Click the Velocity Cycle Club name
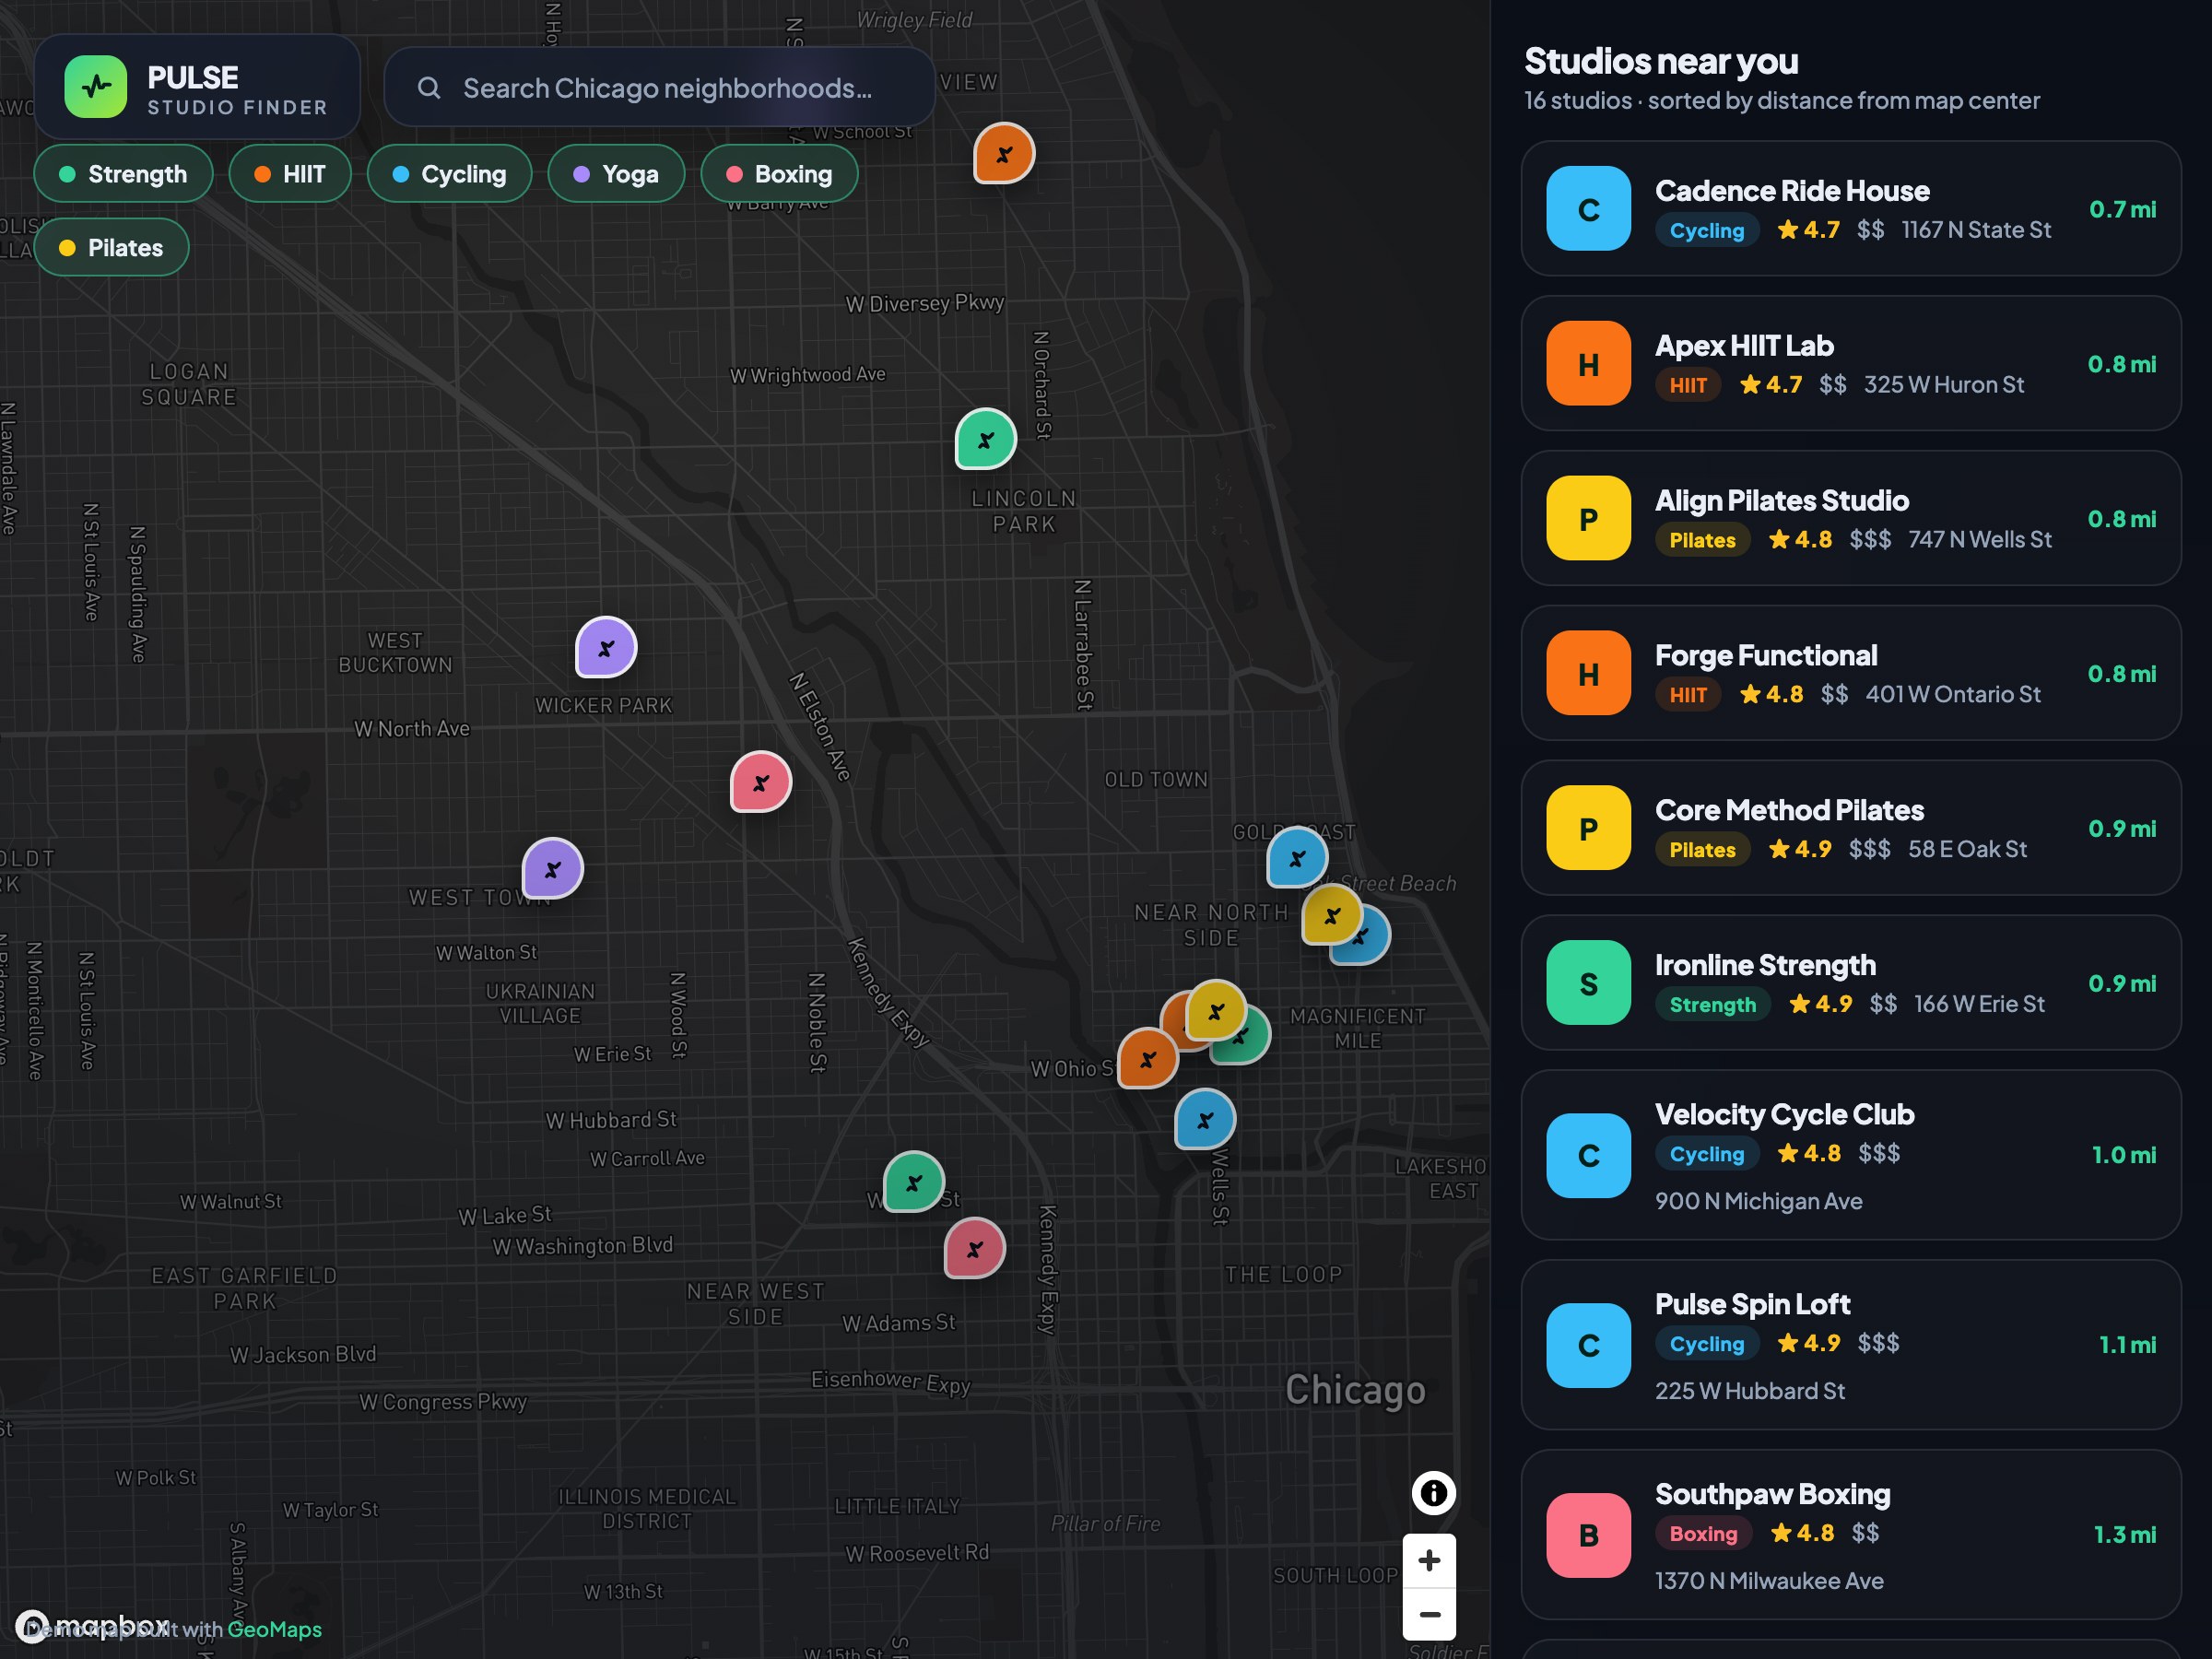The width and height of the screenshot is (2212, 1659). coord(1784,1114)
